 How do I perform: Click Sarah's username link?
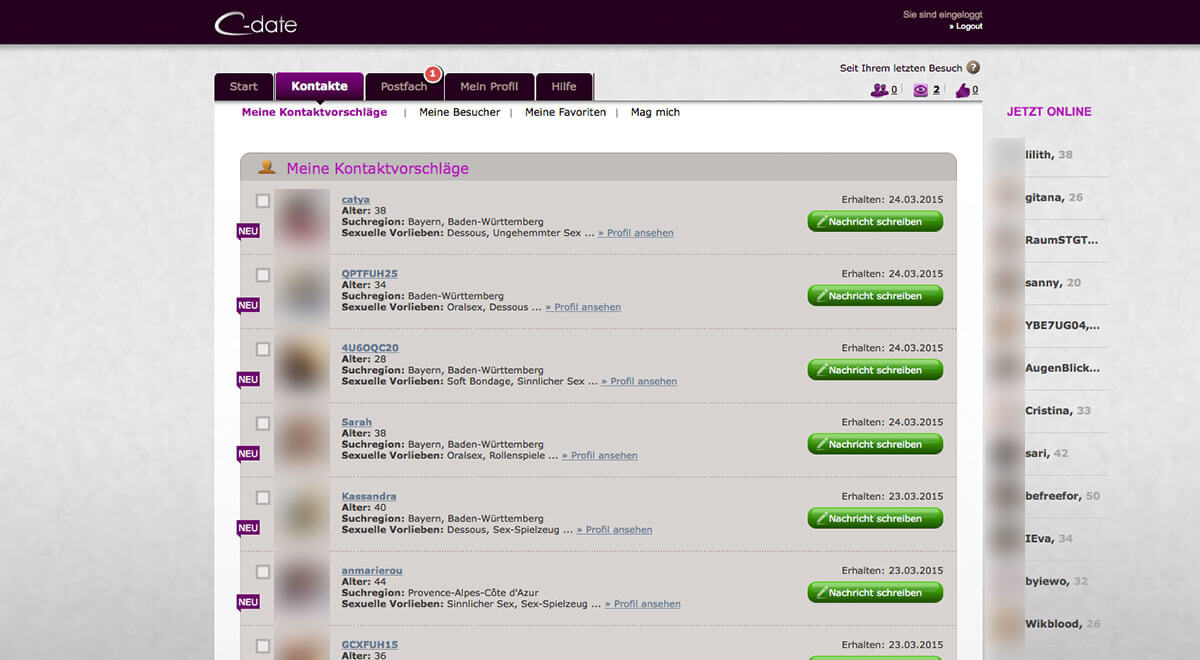(x=357, y=422)
